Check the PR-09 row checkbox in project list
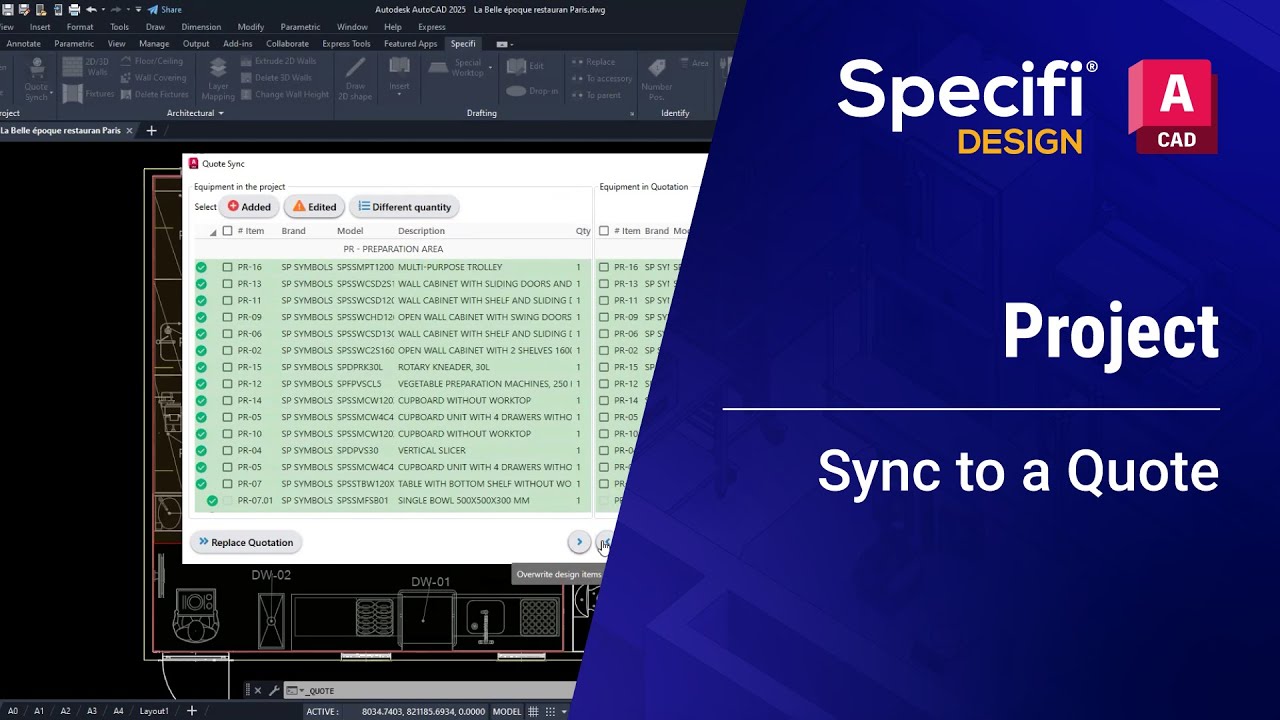This screenshot has width=1280, height=720. pyautogui.click(x=227, y=317)
